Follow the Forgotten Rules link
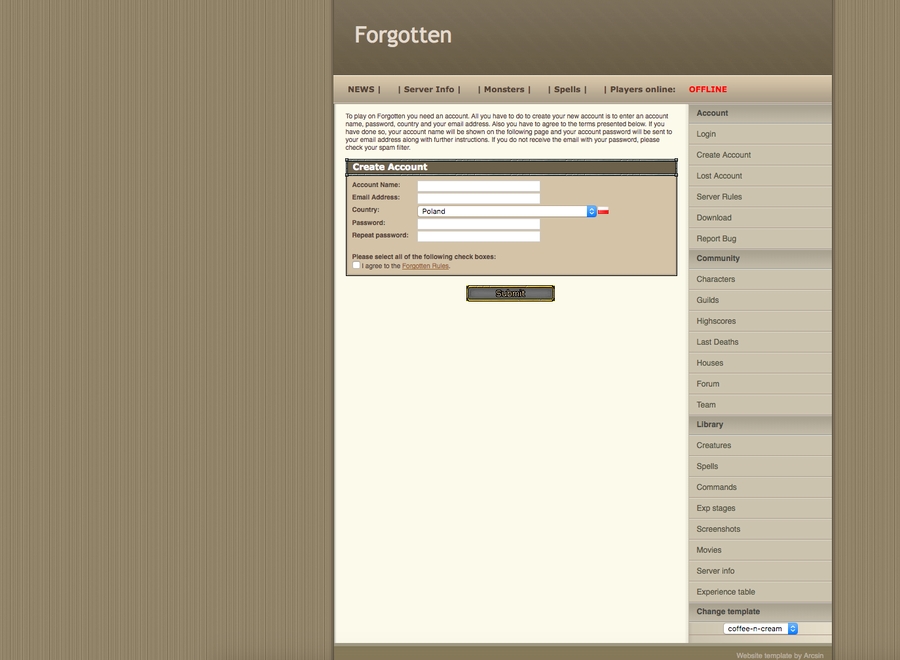Viewport: 900px width, 660px height. [x=425, y=266]
